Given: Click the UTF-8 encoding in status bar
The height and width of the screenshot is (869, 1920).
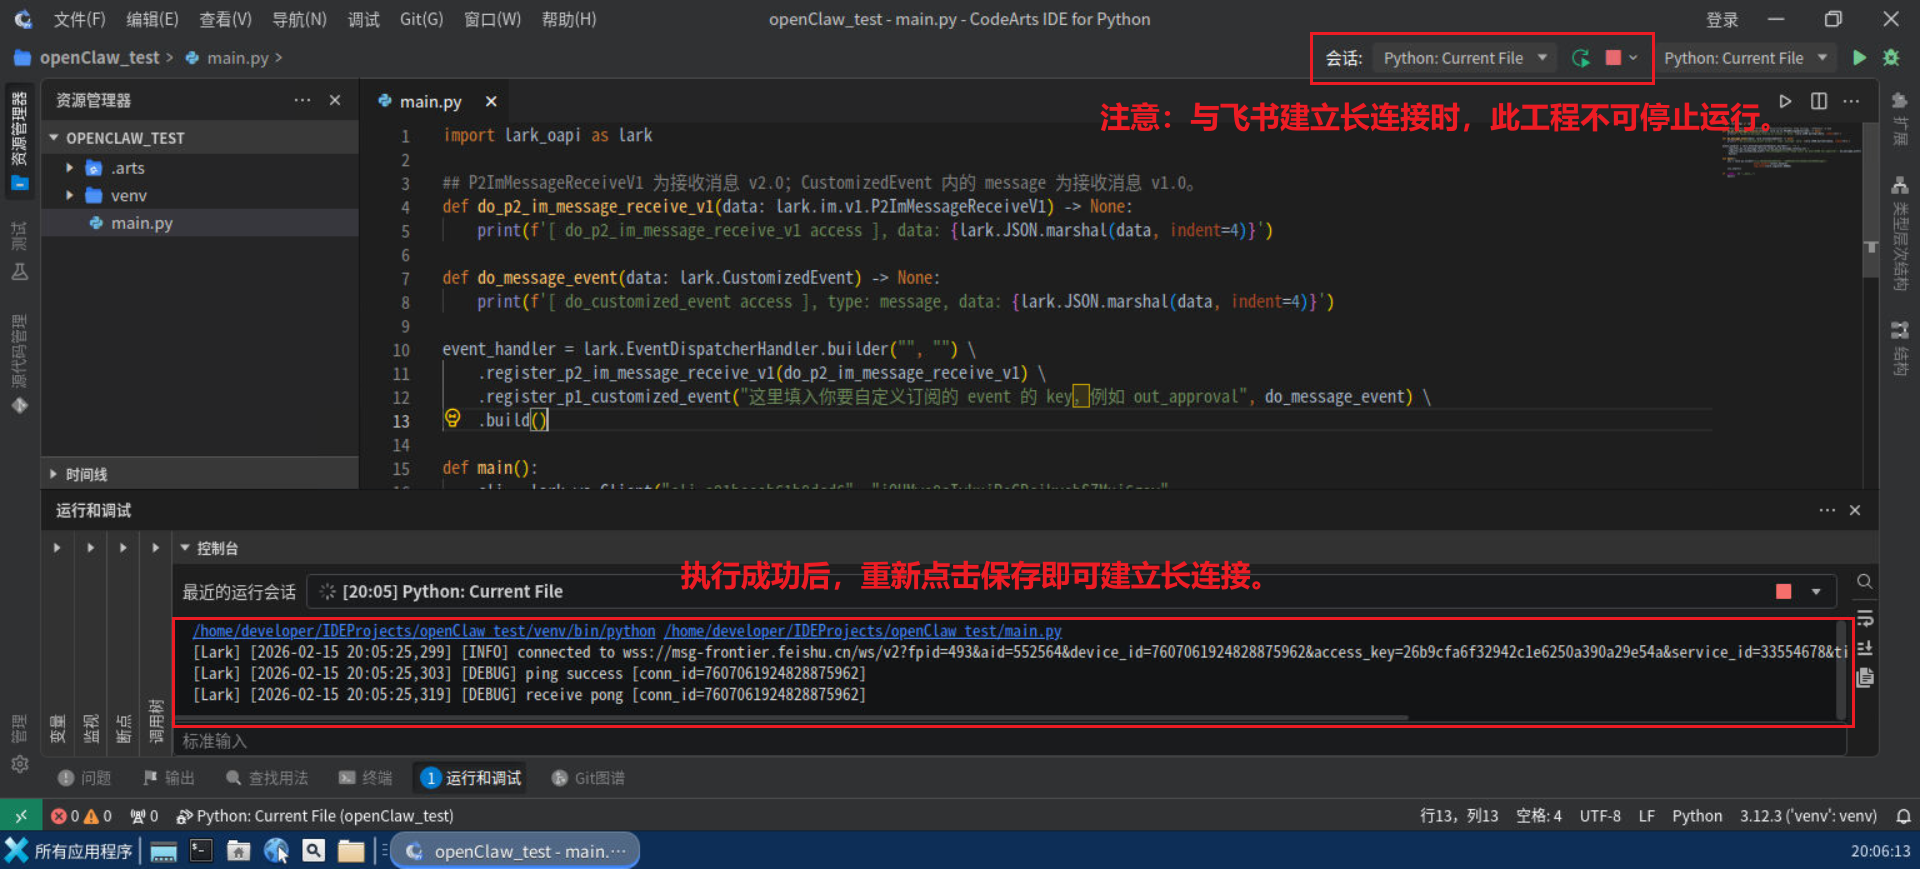Looking at the screenshot, I should click(x=1600, y=816).
